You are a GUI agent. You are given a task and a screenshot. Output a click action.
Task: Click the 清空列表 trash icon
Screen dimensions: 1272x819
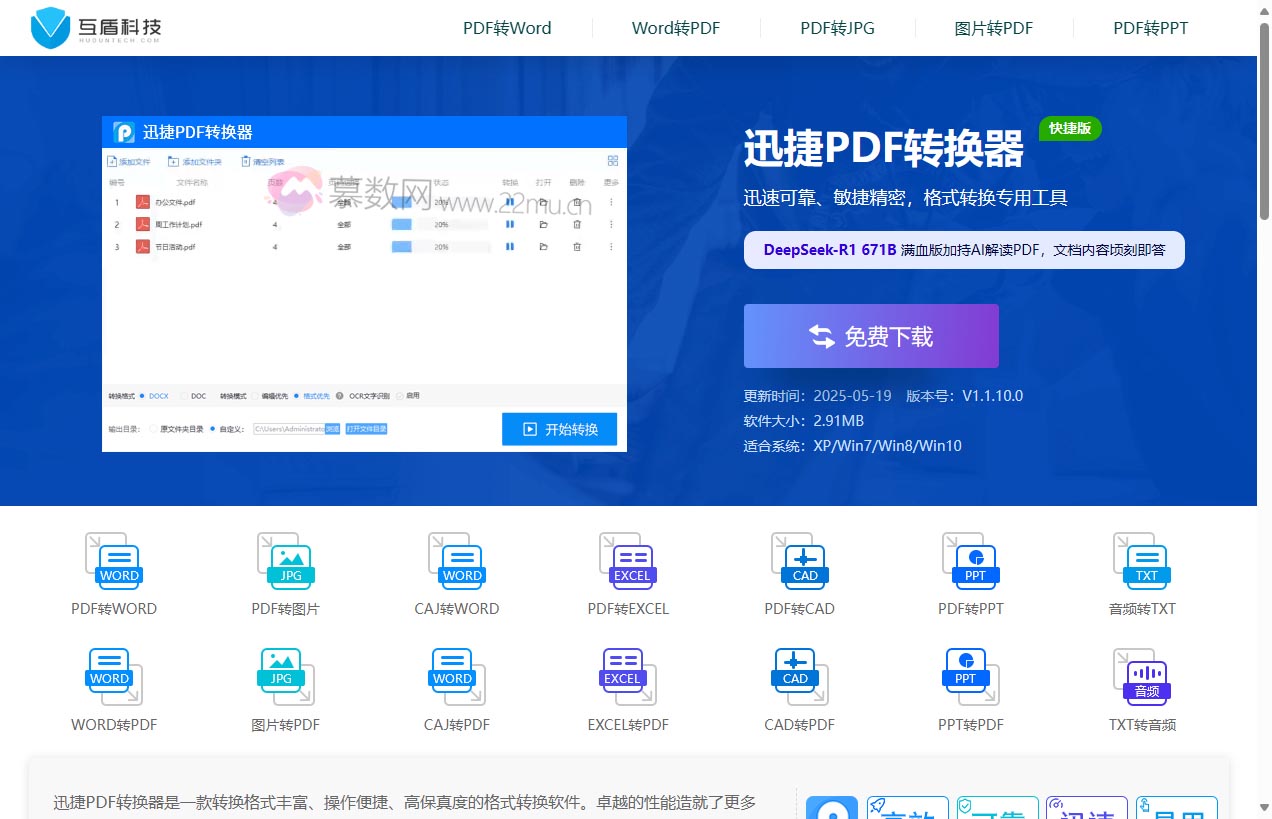coord(245,161)
